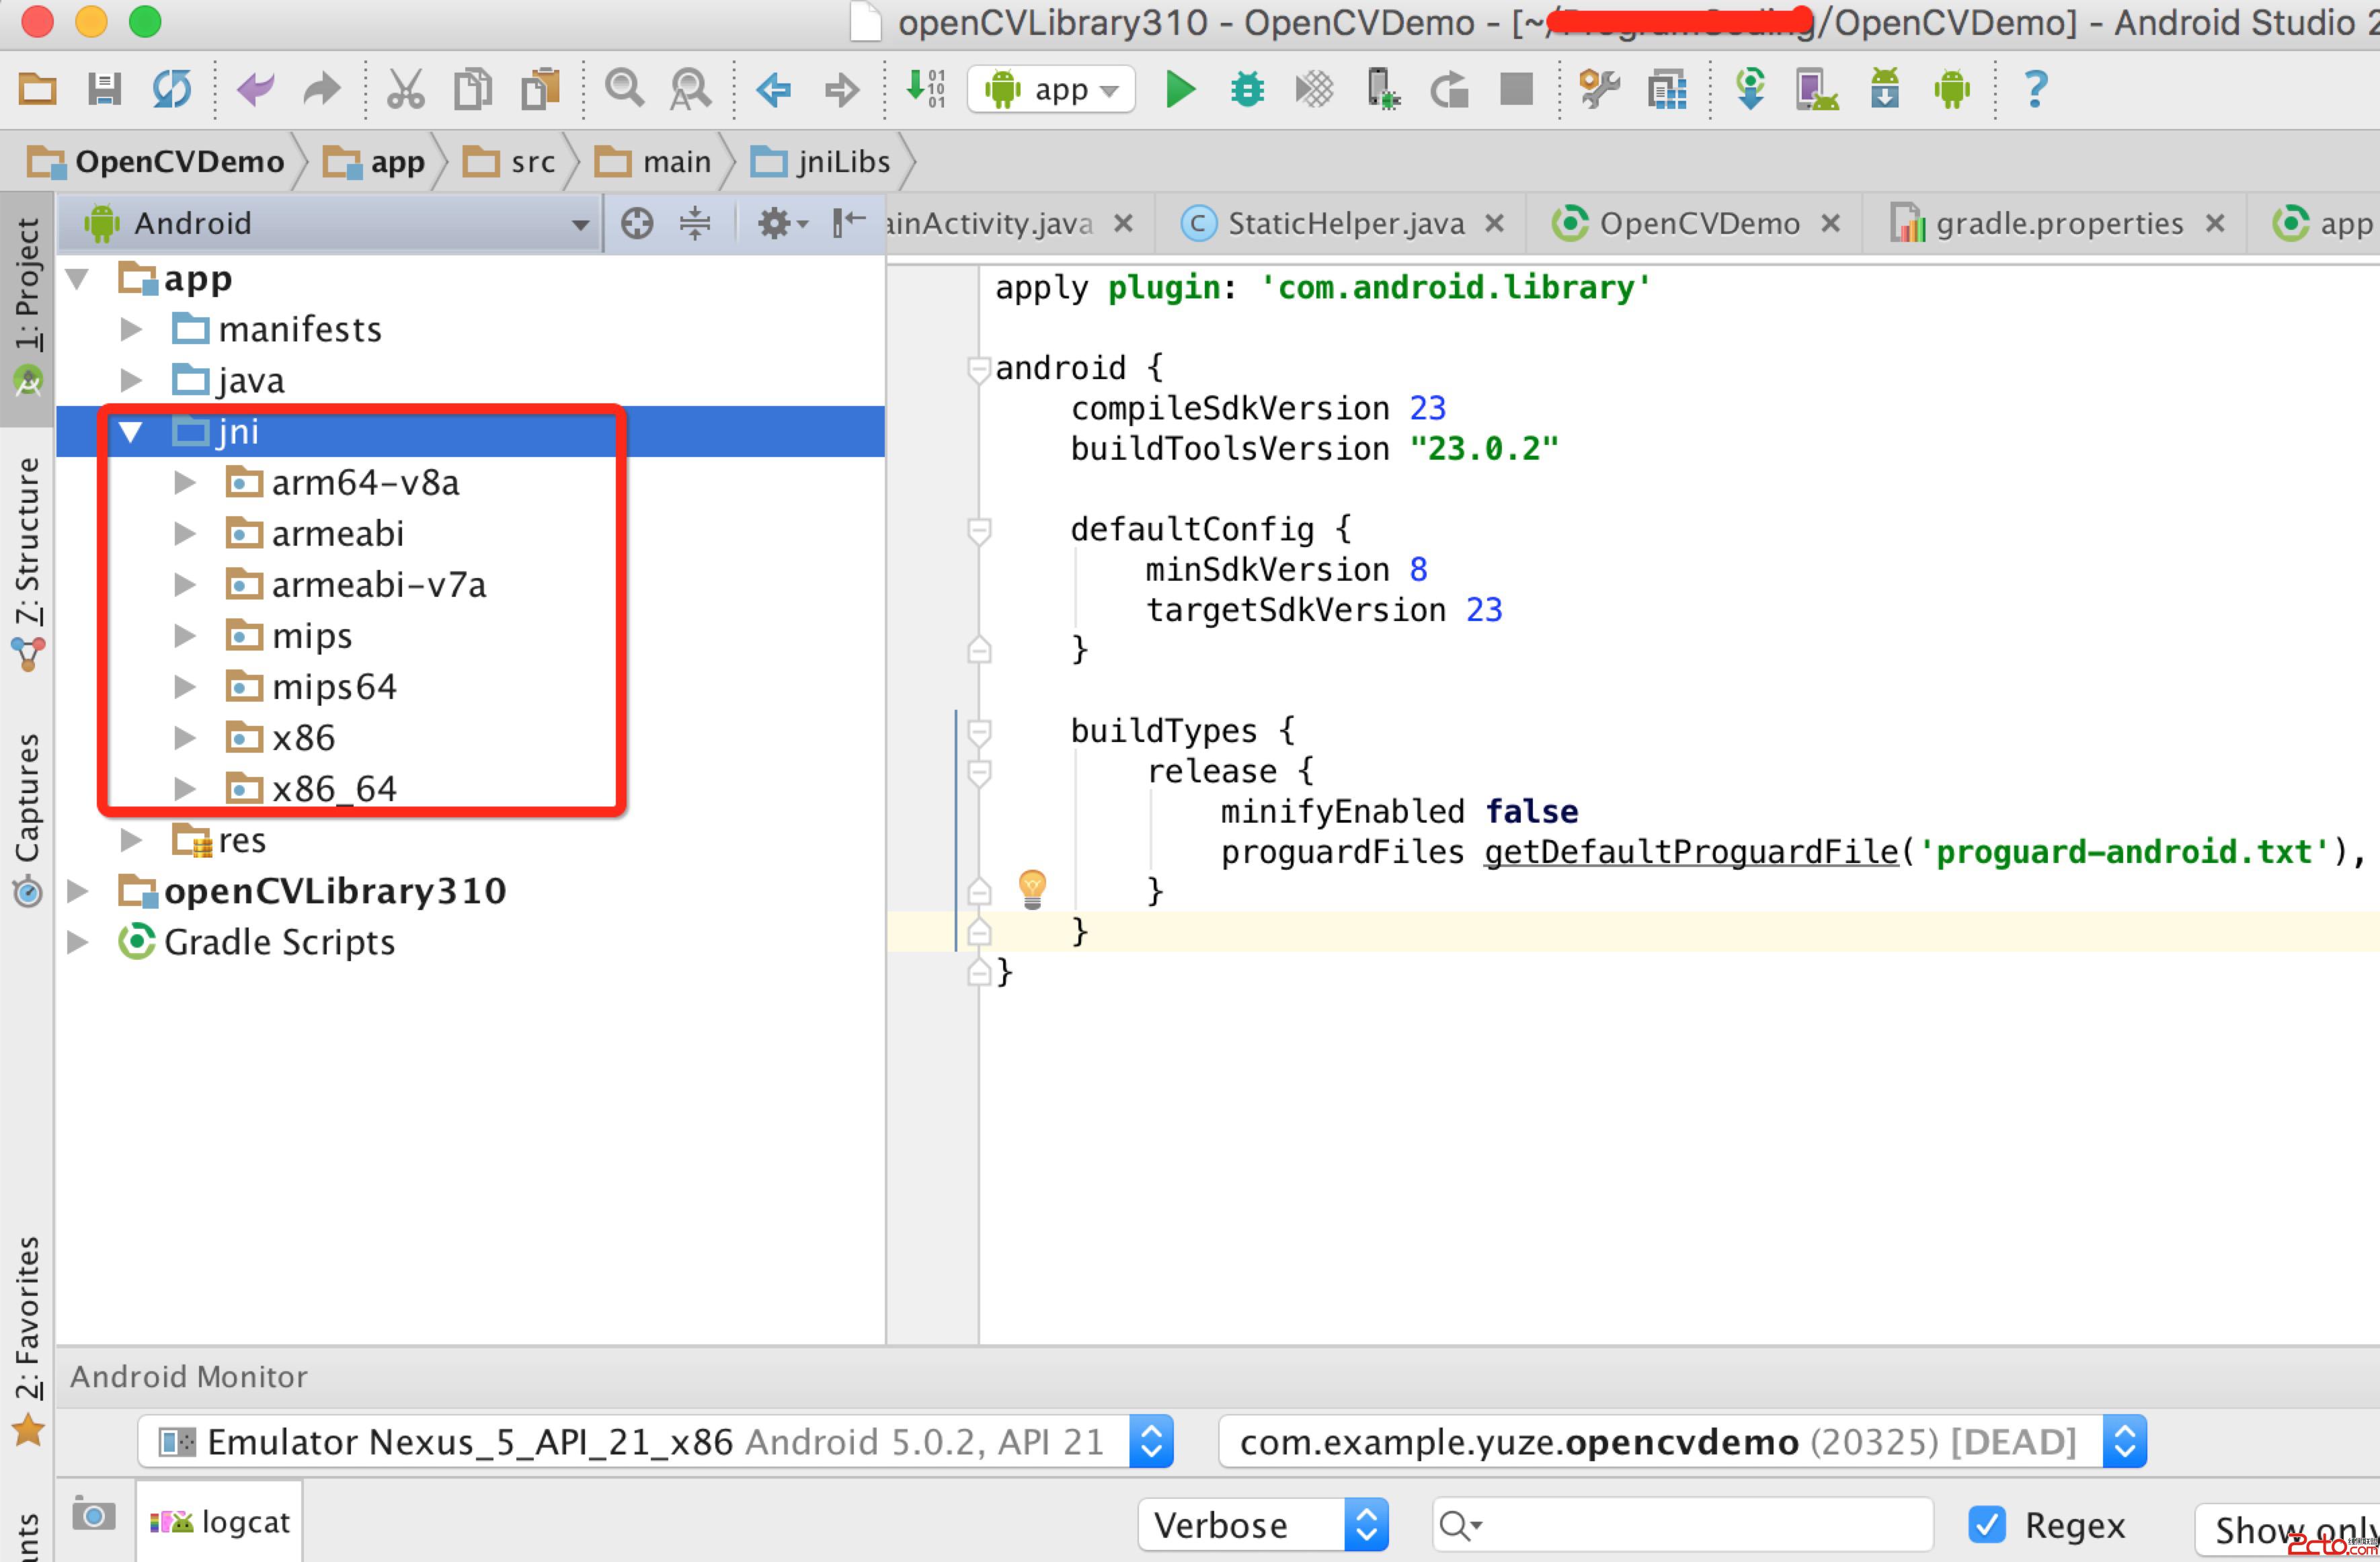Viewport: 2380px width, 1562px height.
Task: Click scroll from source target icon
Action: pyautogui.click(x=637, y=223)
